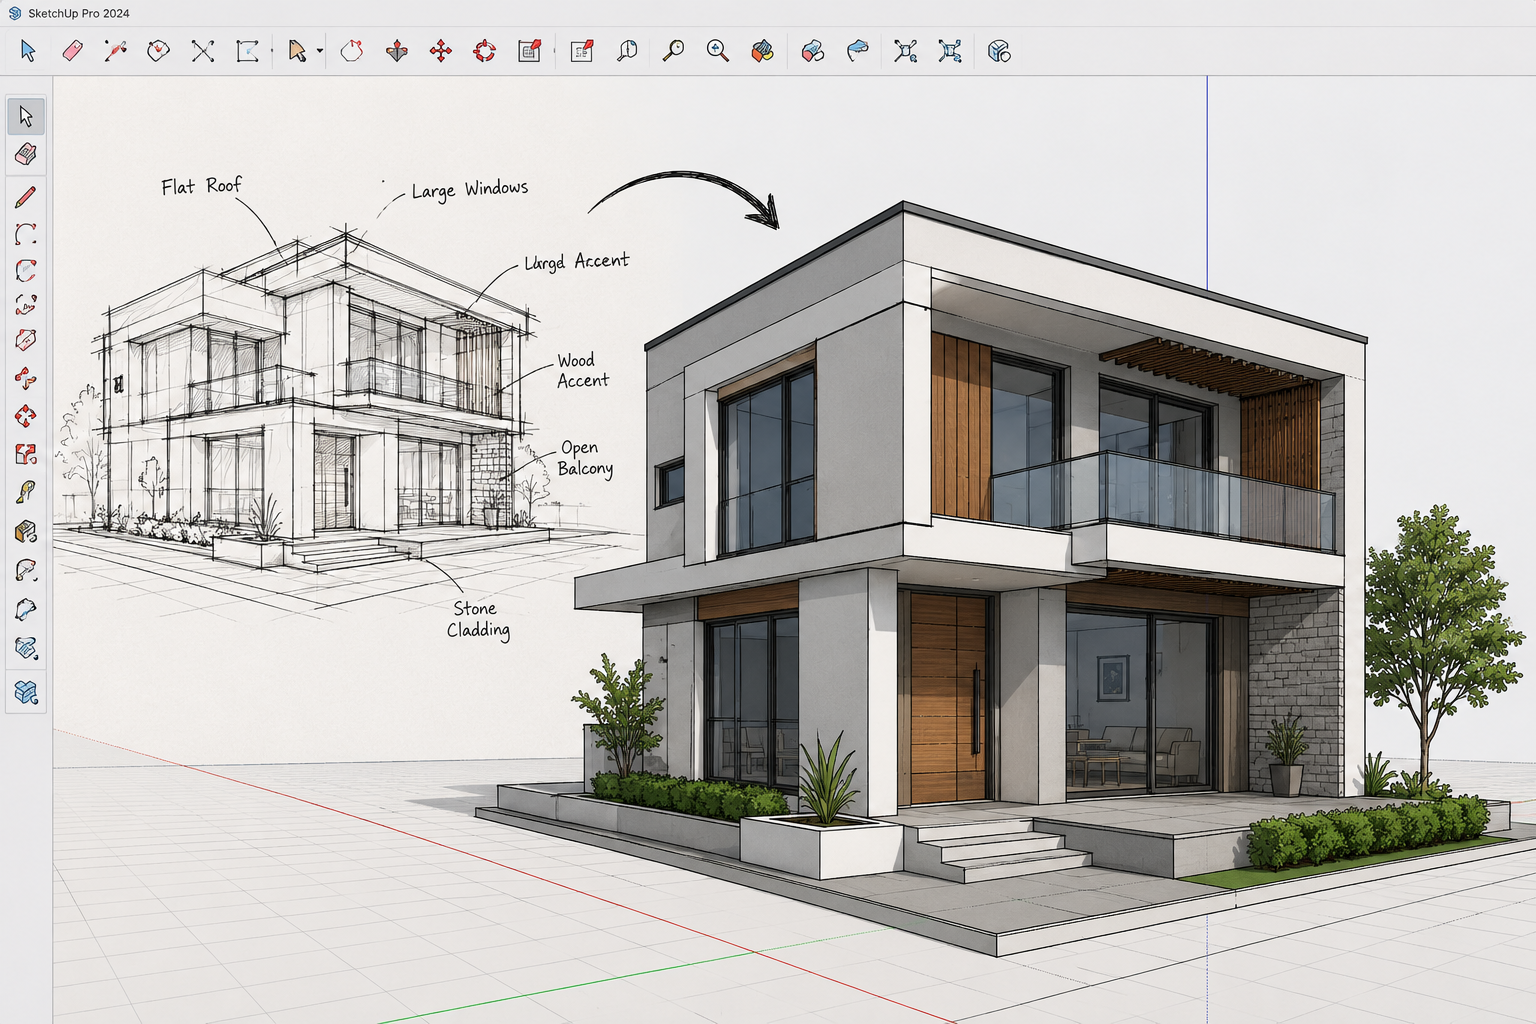Screen dimensions: 1536x1024
Task: Open the blue 3D Warehouse icon at left toolbar bottom
Action: pyautogui.click(x=26, y=691)
